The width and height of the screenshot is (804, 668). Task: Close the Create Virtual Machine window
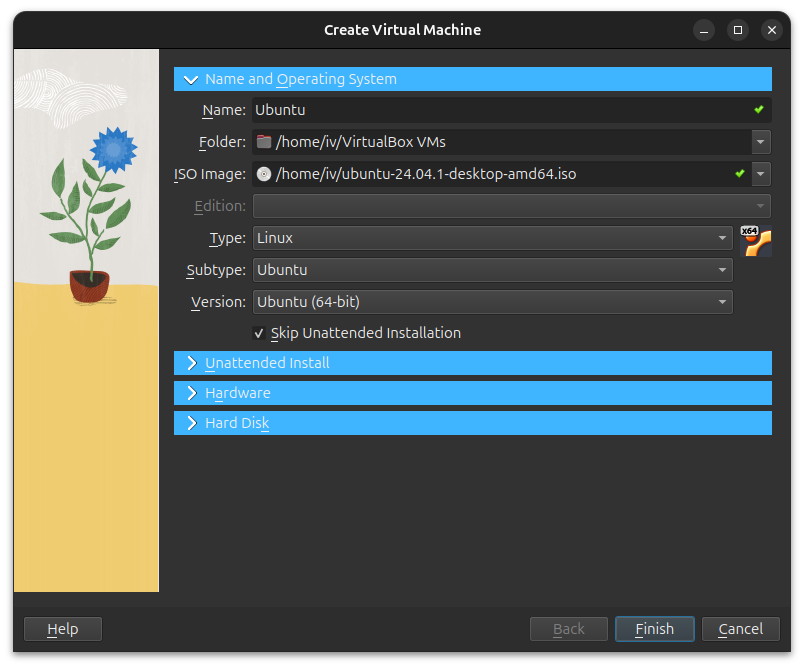772,30
